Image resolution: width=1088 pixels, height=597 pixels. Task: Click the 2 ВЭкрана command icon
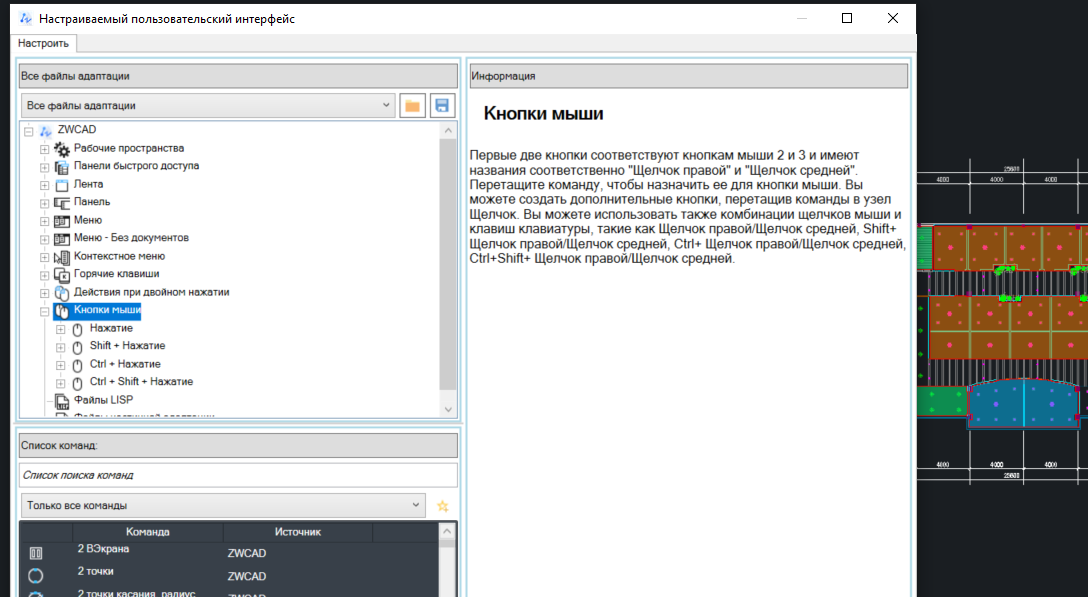point(36,553)
